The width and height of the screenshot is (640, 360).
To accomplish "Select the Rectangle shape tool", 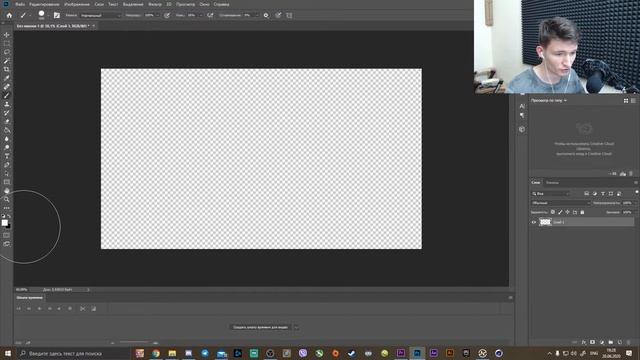I will (7, 182).
